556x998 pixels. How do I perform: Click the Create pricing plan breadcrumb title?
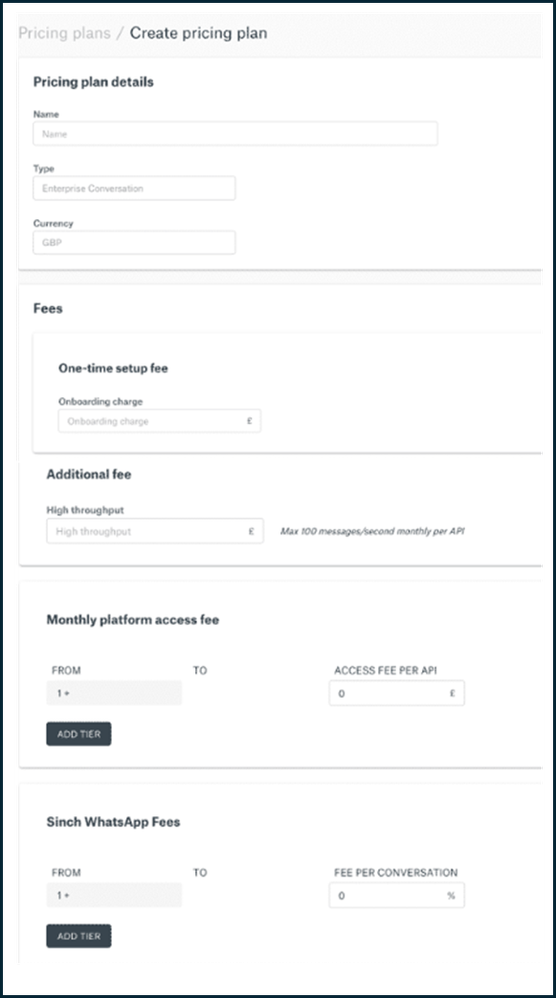pos(198,33)
